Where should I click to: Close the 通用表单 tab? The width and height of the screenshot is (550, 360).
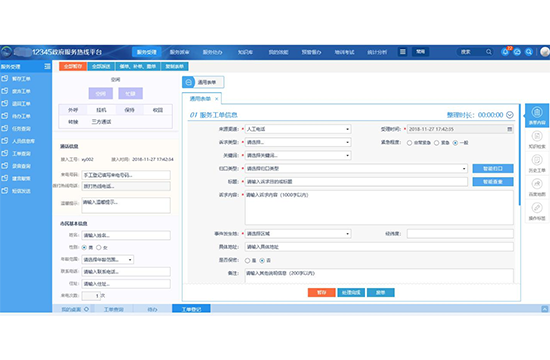click(x=216, y=99)
